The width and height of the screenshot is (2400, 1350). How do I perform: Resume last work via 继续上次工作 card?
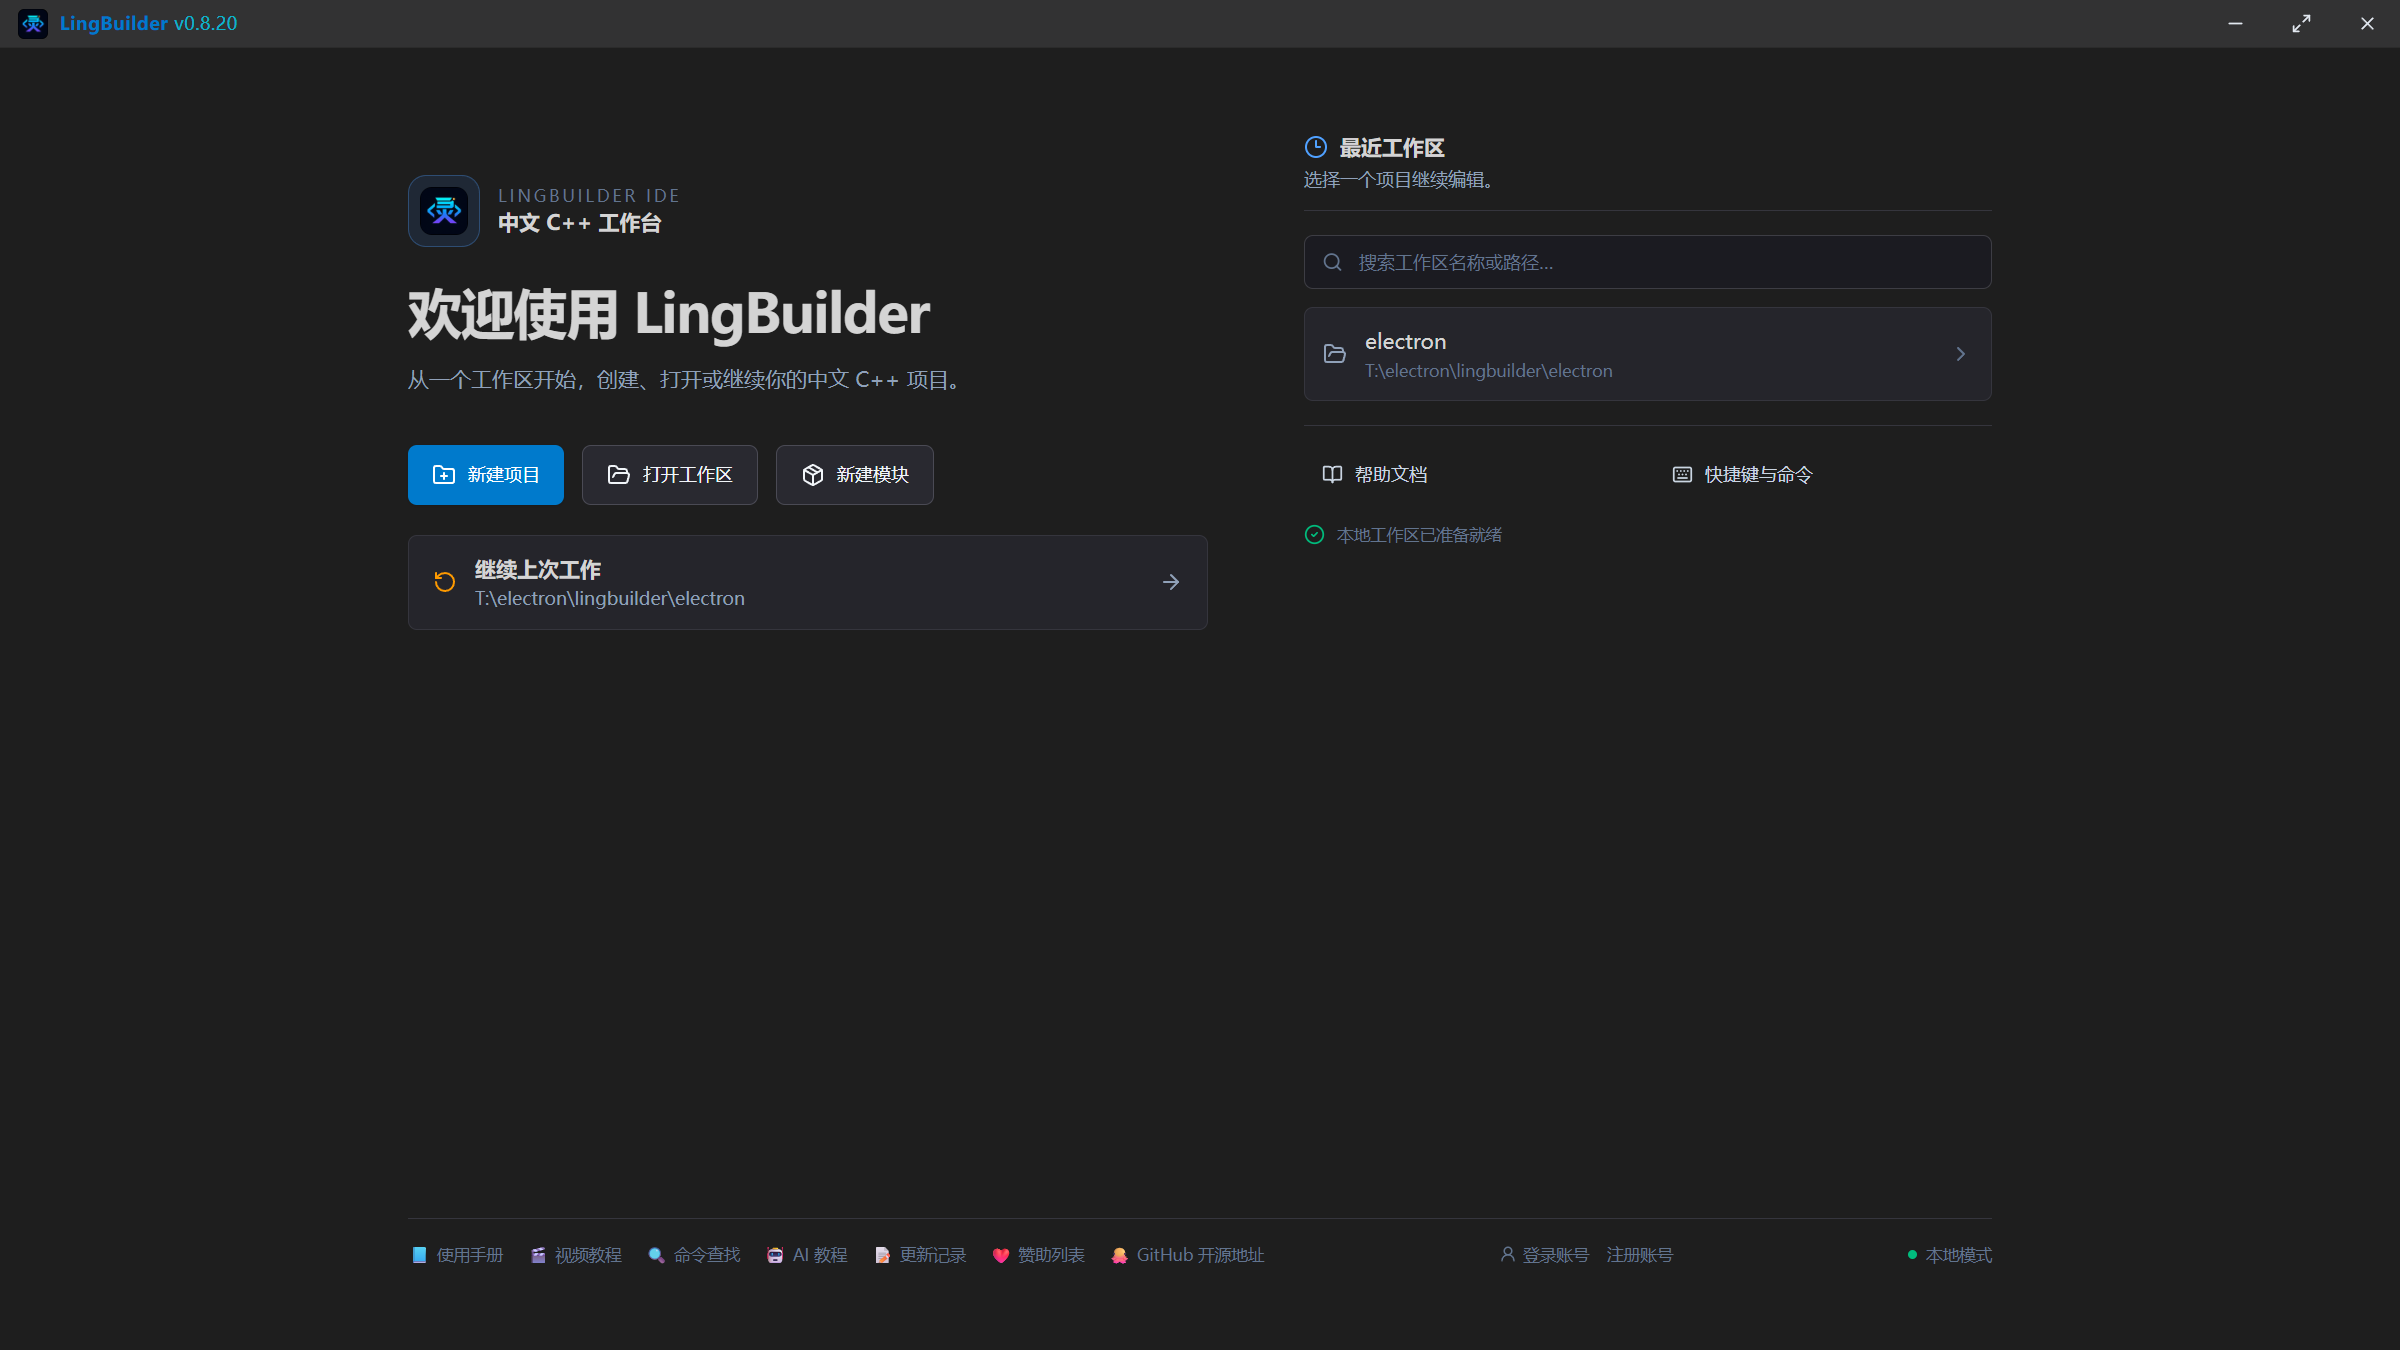pos(807,583)
